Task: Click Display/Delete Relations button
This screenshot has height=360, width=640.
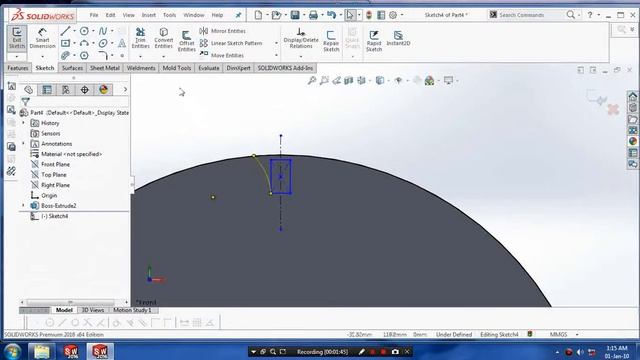Action: point(301,38)
